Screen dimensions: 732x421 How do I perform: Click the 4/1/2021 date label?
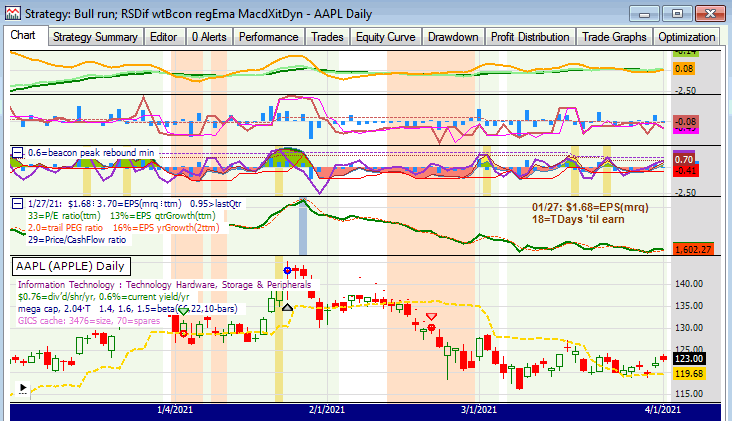(662, 410)
